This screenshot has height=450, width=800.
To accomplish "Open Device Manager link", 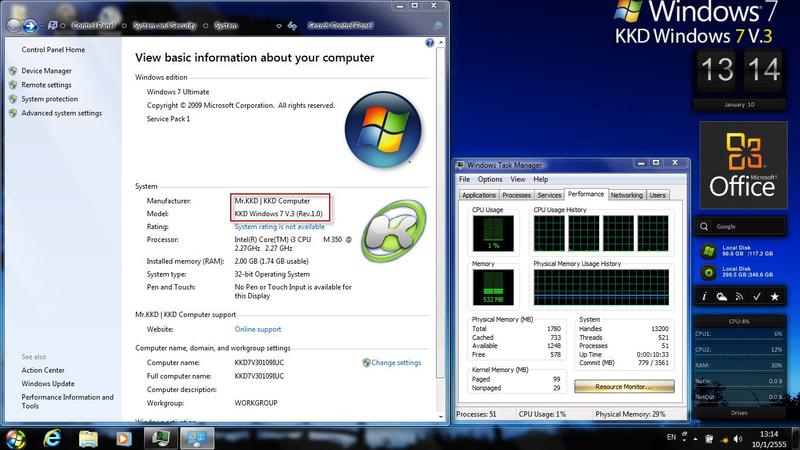I will pyautogui.click(x=46, y=71).
